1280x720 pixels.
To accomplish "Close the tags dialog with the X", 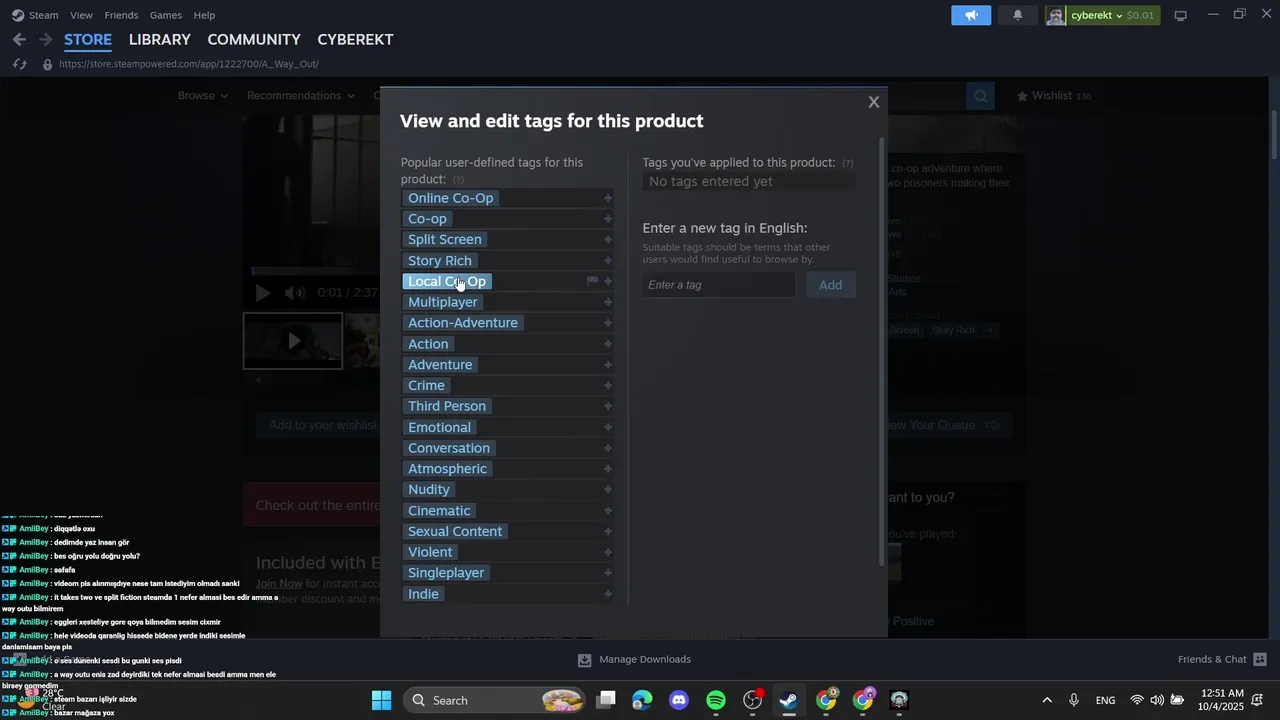I will click(x=874, y=102).
